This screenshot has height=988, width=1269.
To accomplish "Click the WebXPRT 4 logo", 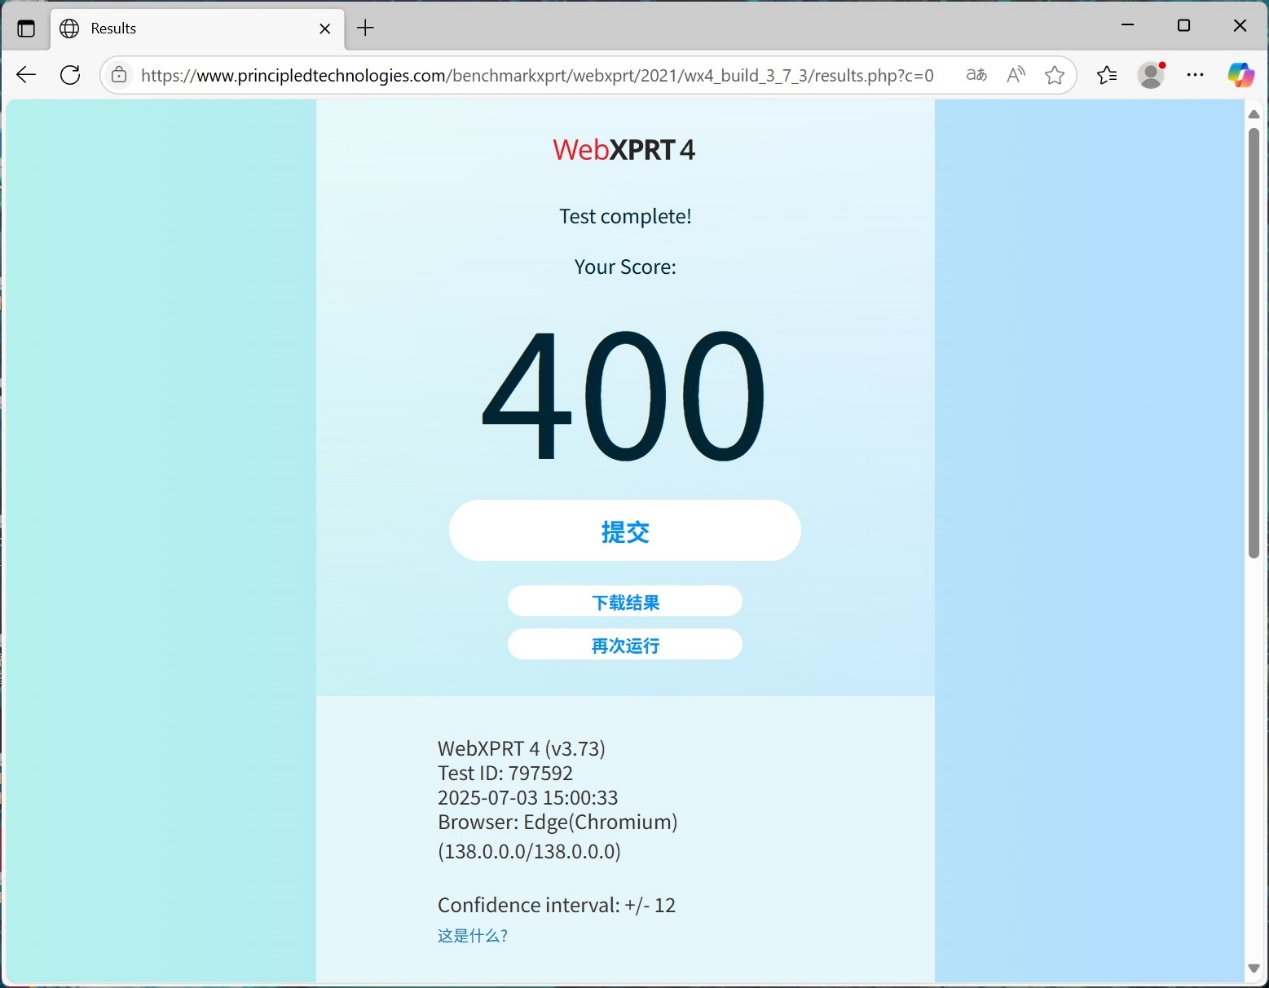I will [624, 150].
